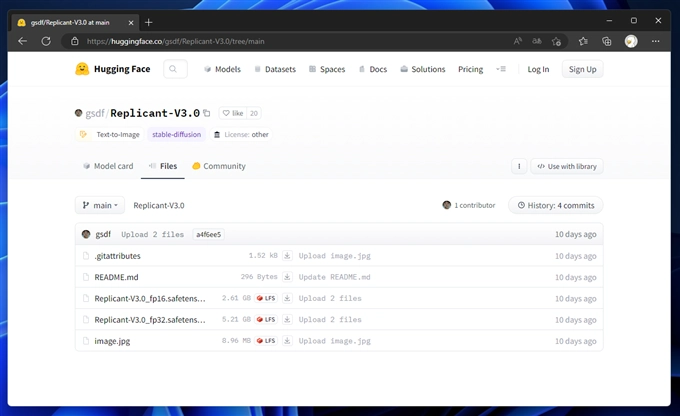The image size is (680, 416).
Task: Click the Sign Up button
Action: click(x=582, y=69)
